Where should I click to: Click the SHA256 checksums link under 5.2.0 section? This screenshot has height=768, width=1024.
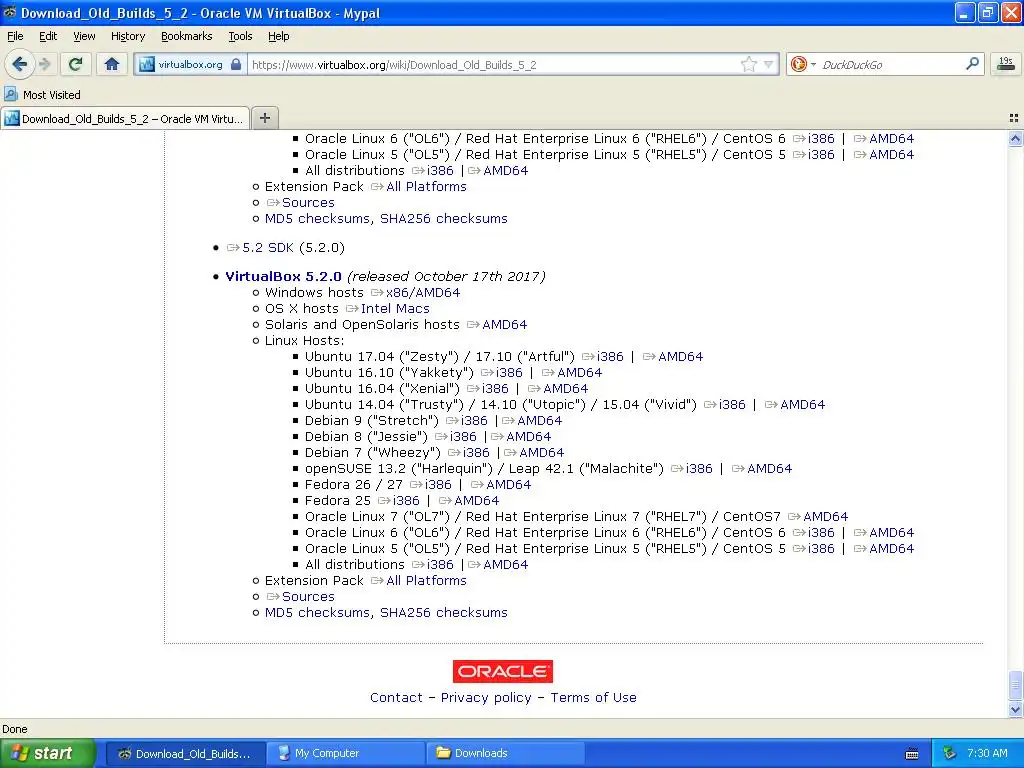point(443,613)
